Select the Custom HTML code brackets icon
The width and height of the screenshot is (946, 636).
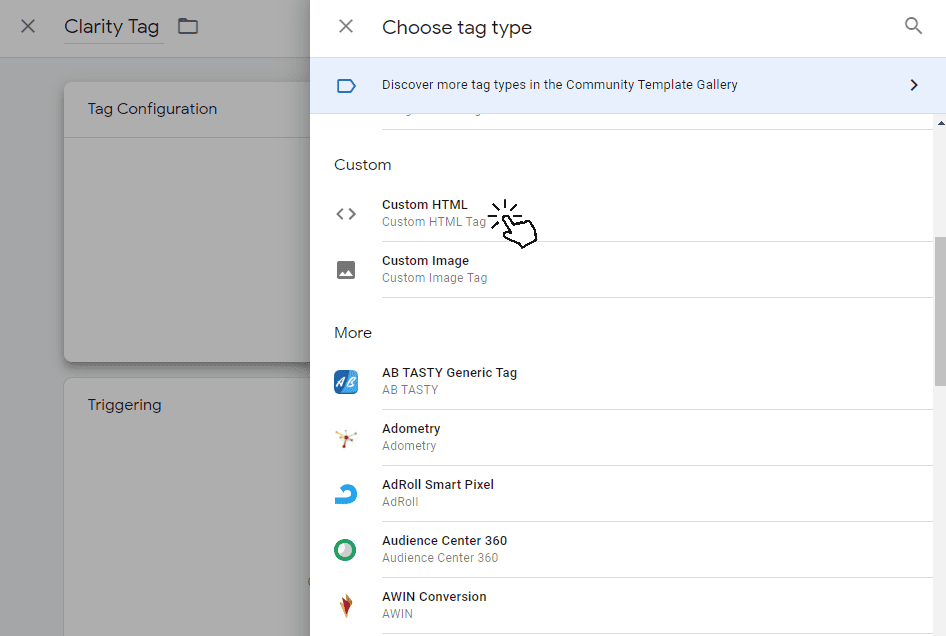click(x=346, y=214)
